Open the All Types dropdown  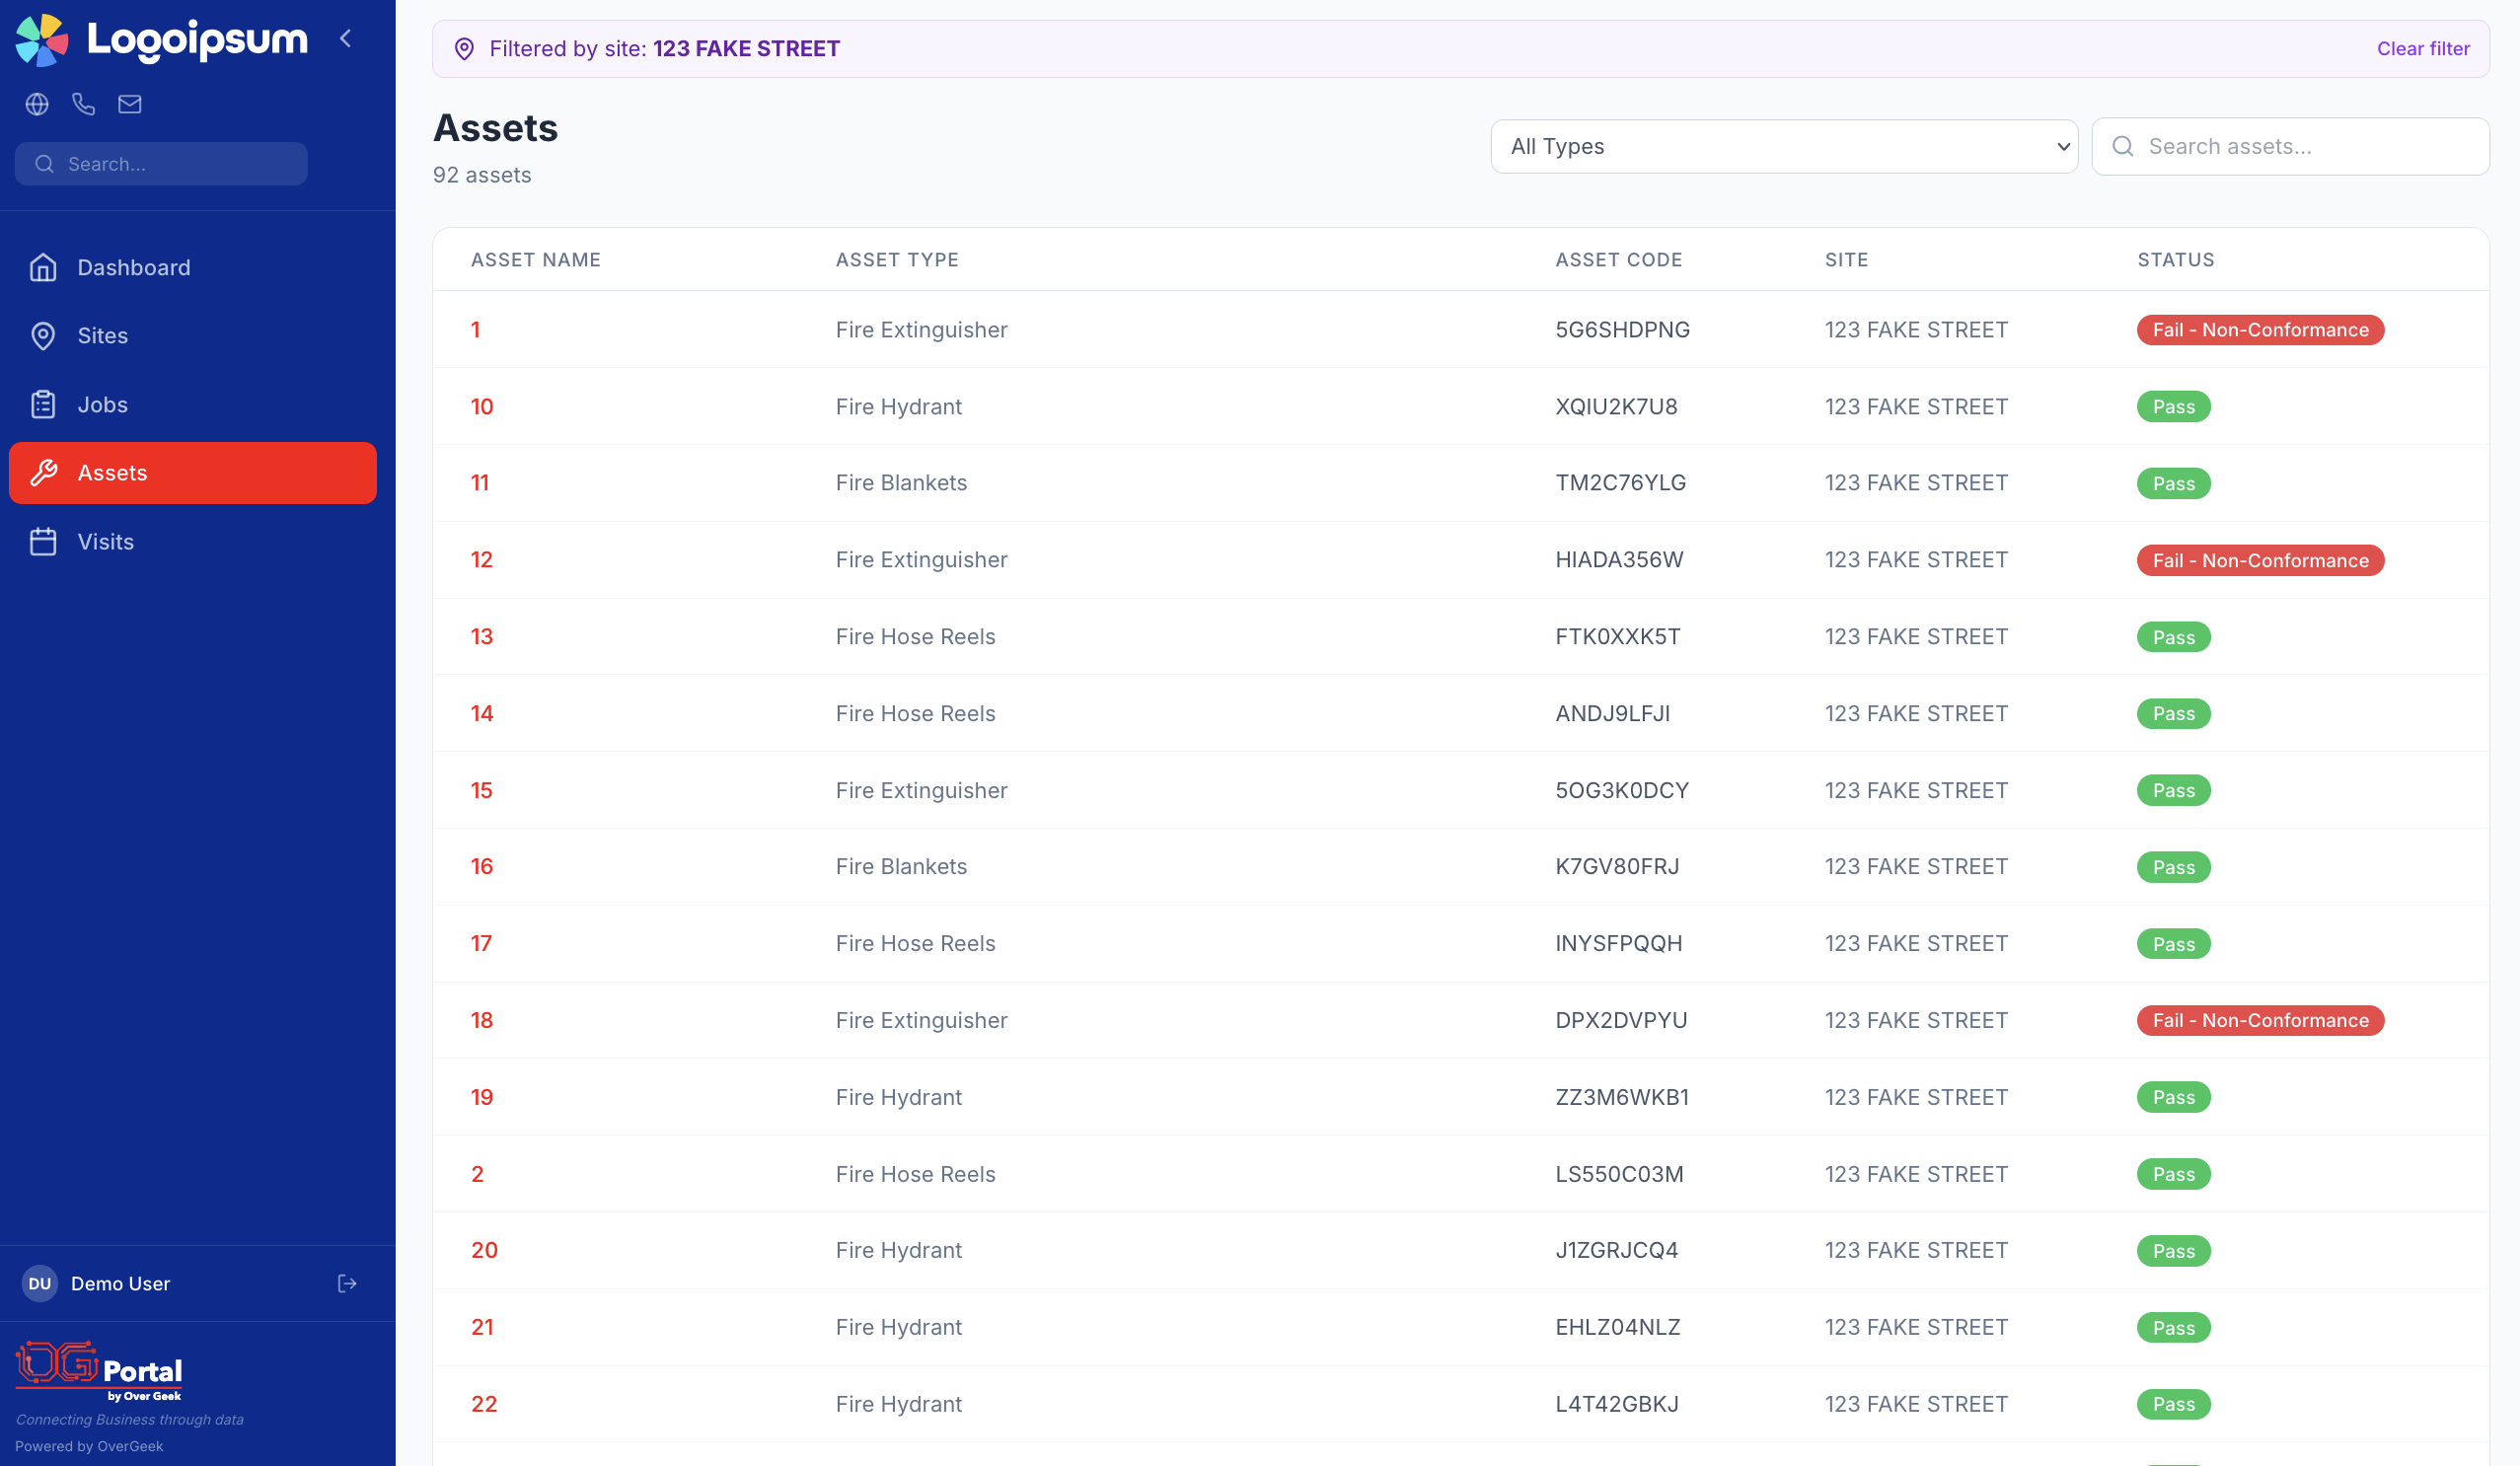(x=1784, y=147)
